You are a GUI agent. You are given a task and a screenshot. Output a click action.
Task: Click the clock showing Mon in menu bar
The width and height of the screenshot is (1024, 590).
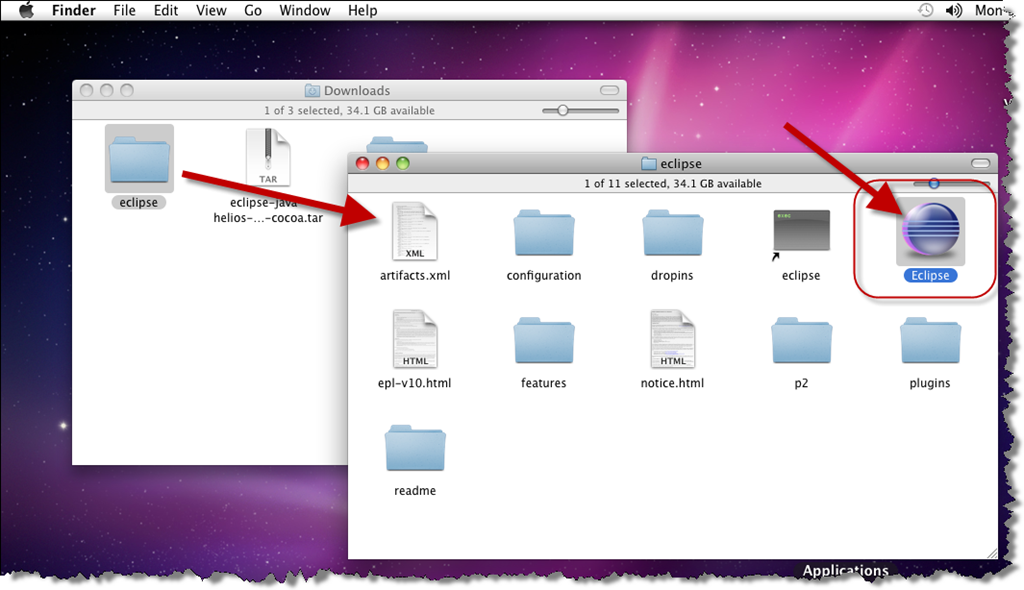(x=989, y=10)
